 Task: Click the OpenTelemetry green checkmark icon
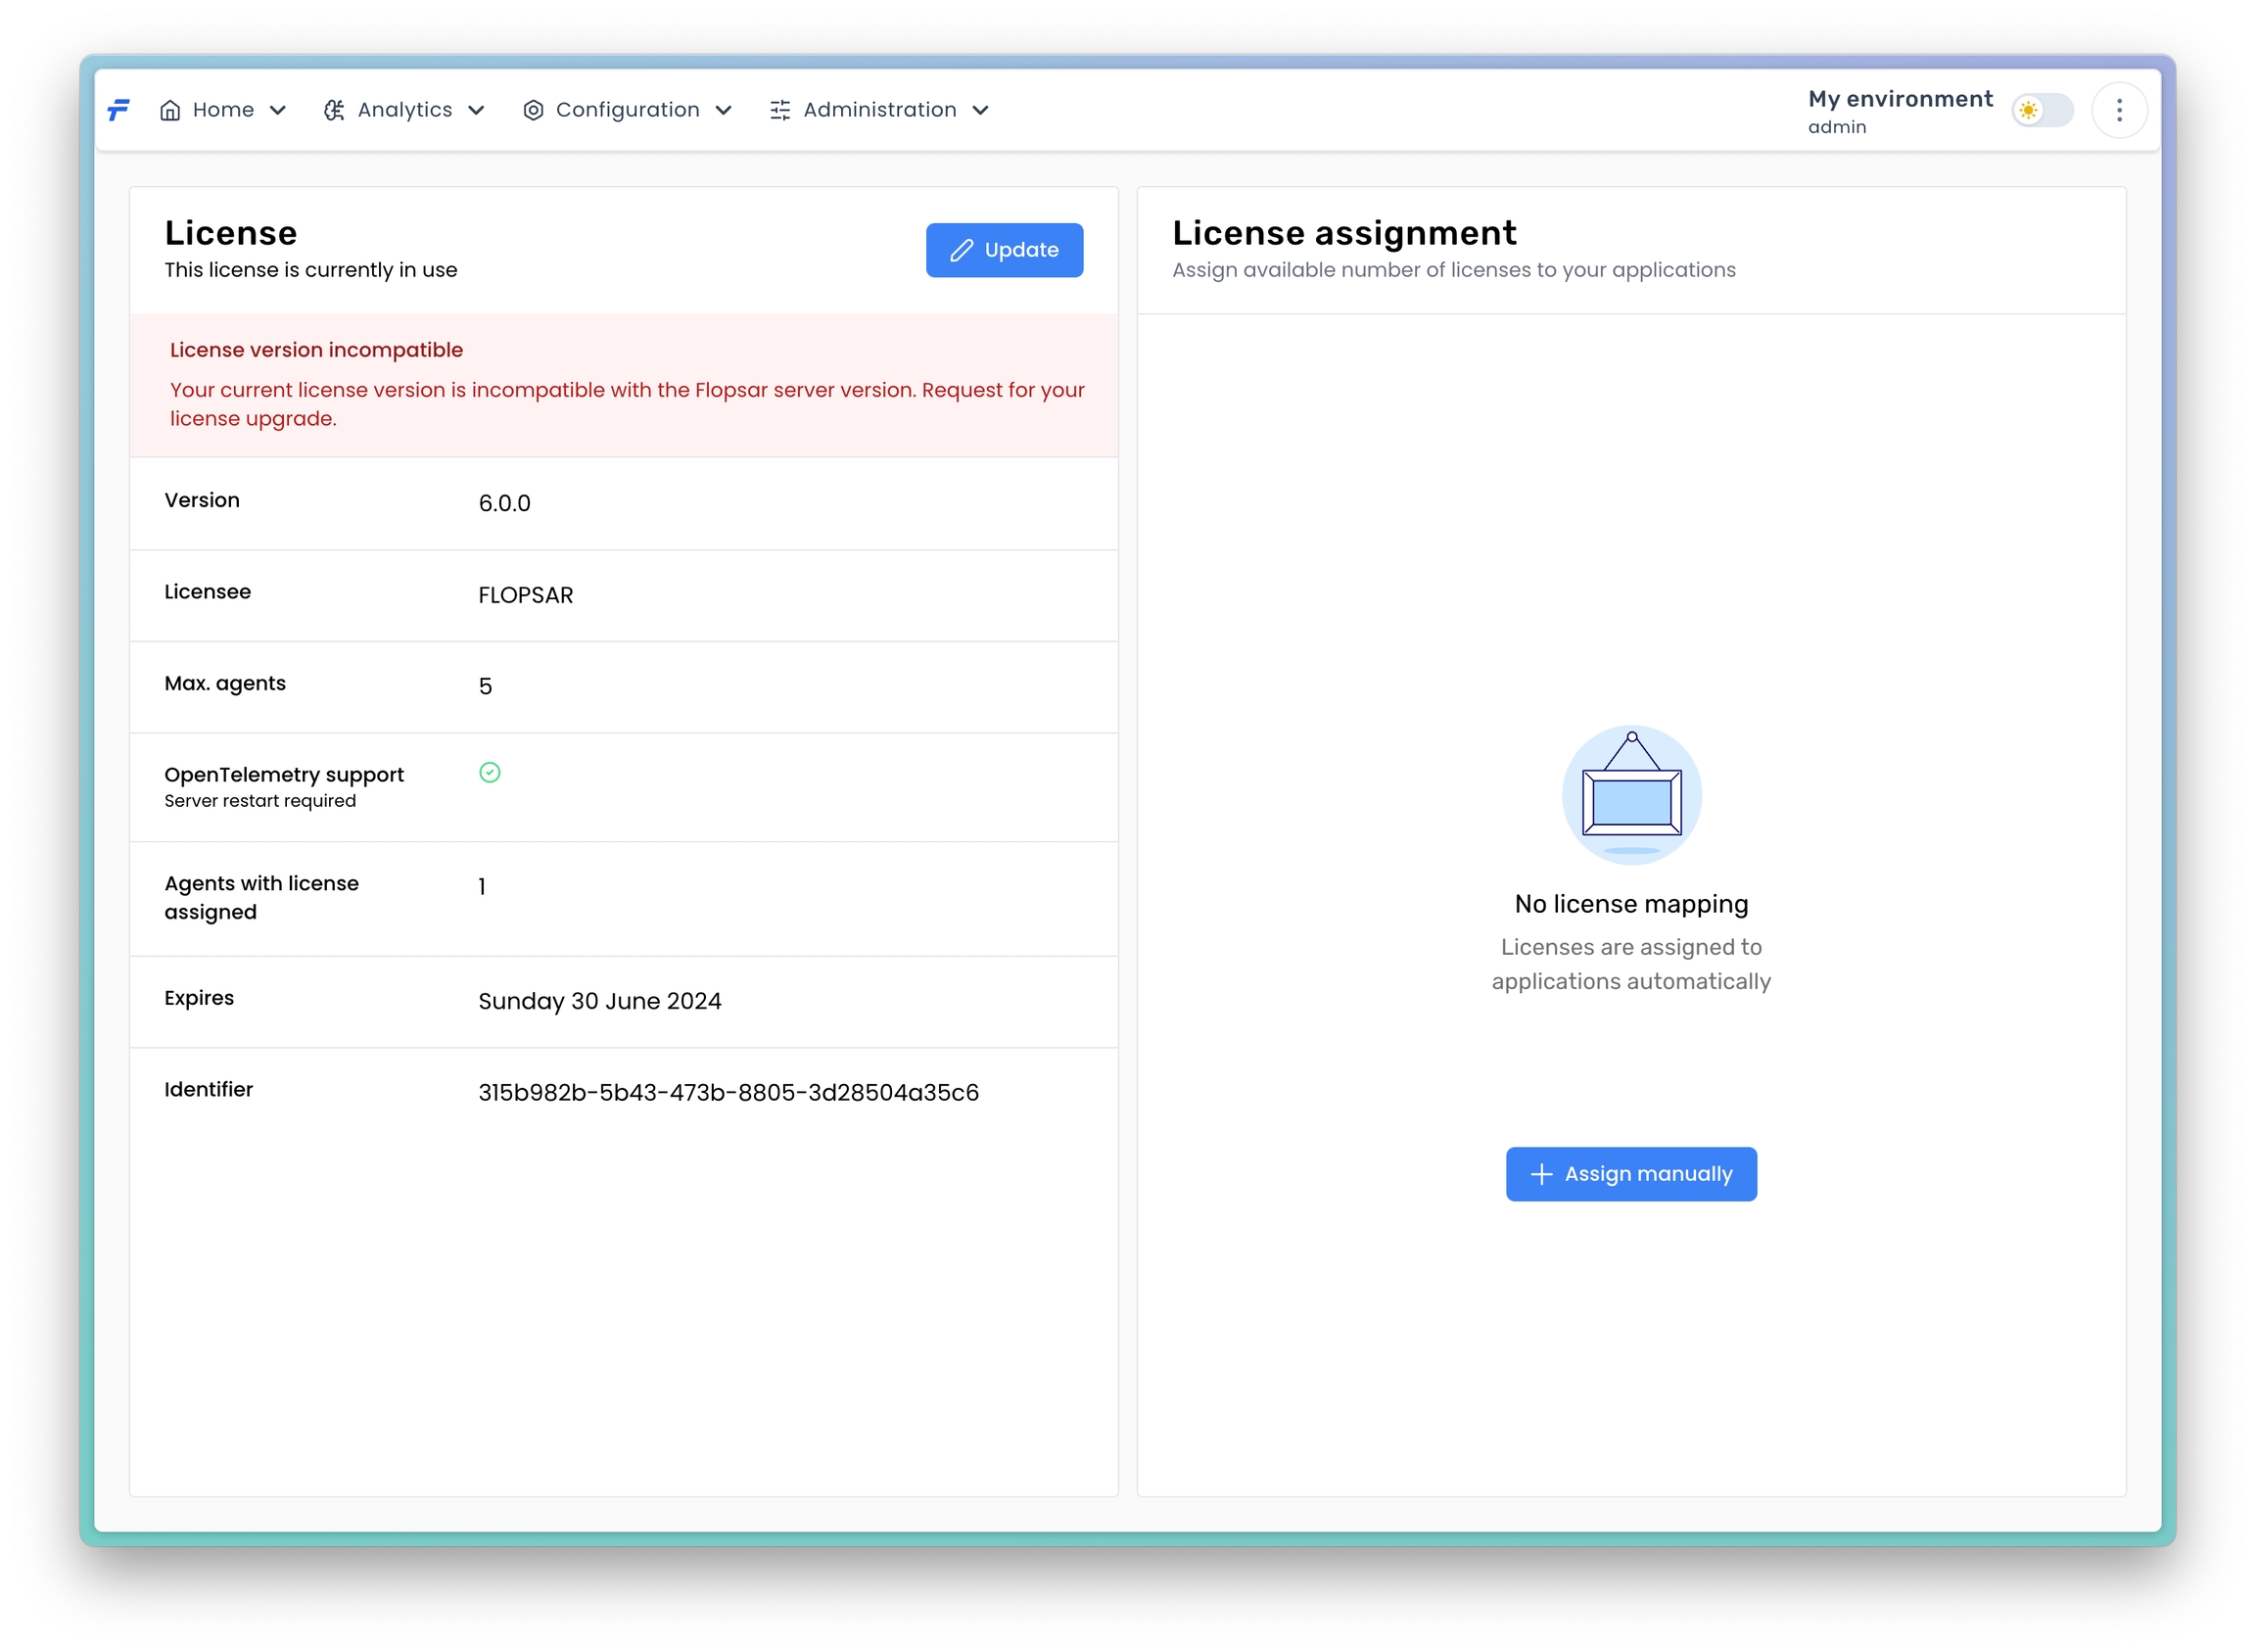(489, 773)
